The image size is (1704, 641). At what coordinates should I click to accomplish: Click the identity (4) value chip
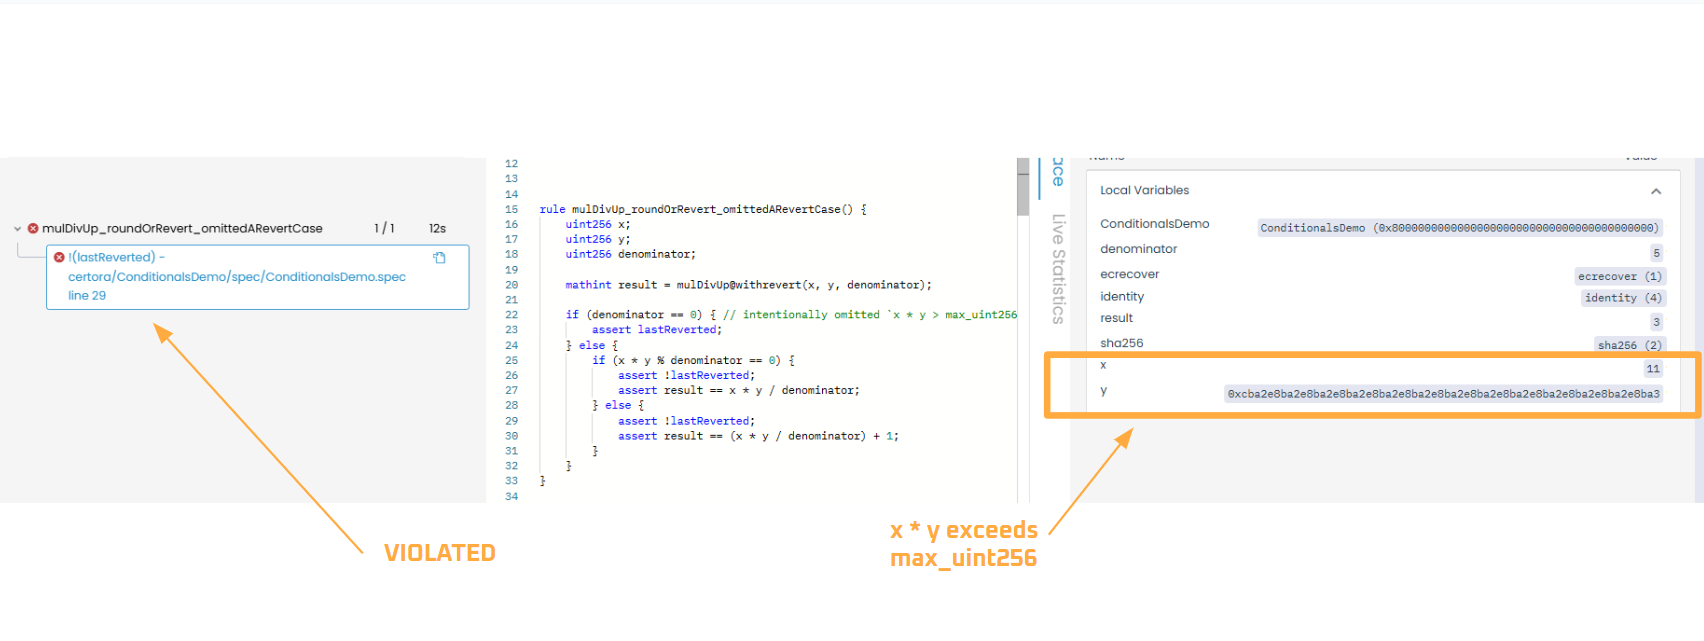click(x=1622, y=298)
